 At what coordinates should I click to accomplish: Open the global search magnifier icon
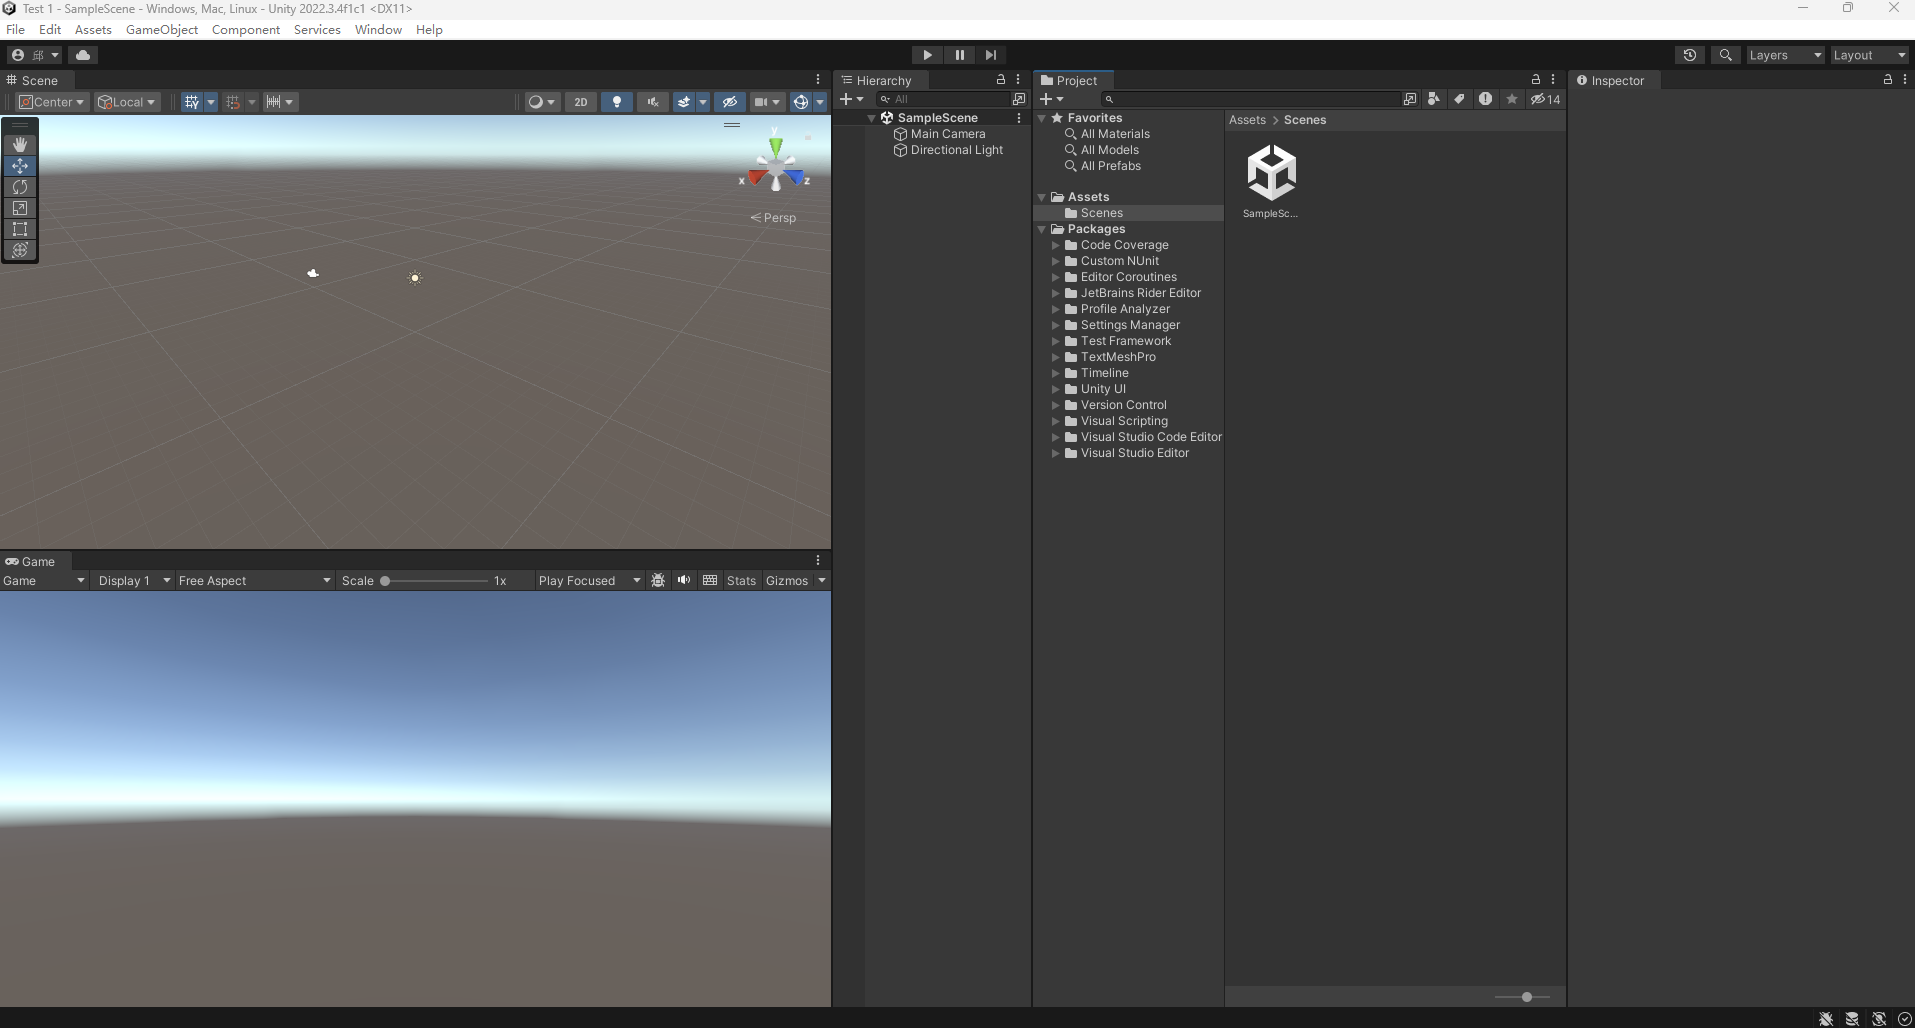pyautogui.click(x=1725, y=55)
